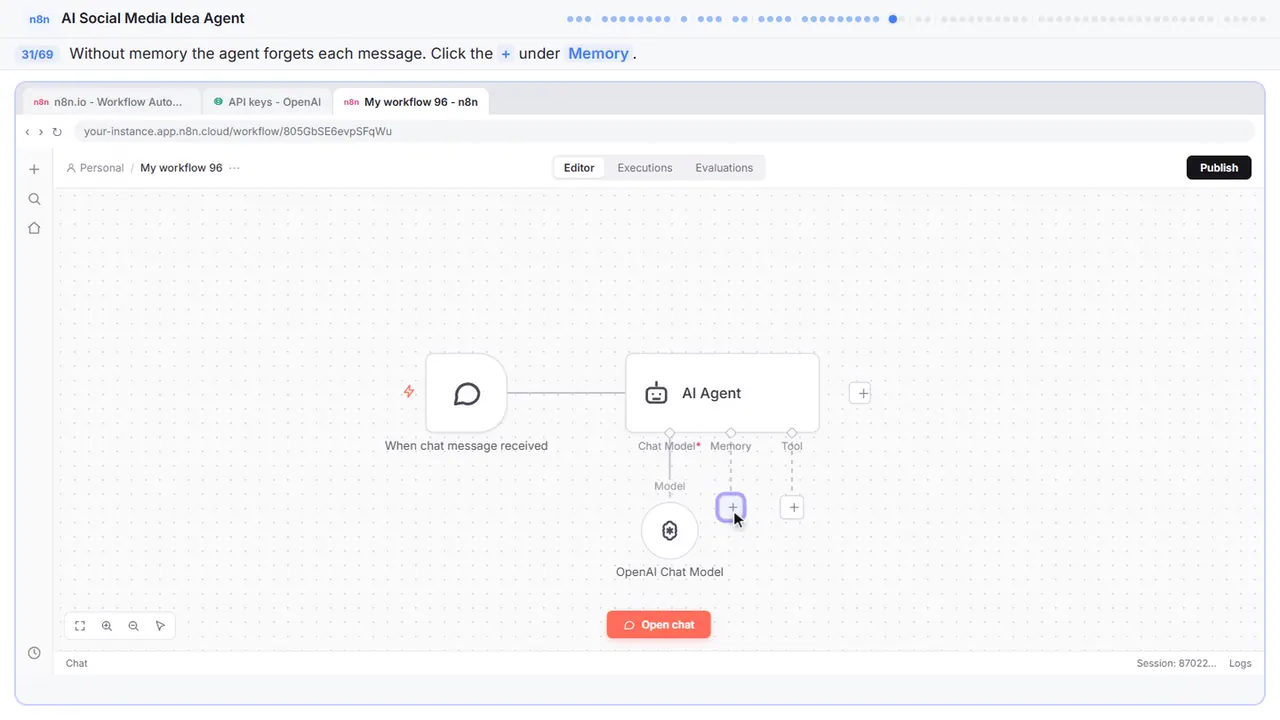Select the chat message trigger node
This screenshot has height=720, width=1280.
pos(466,393)
